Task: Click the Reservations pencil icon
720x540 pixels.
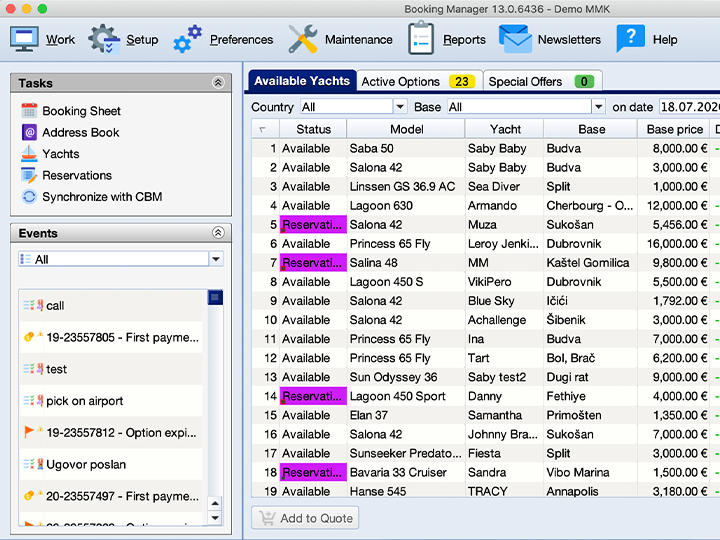Action: pos(29,175)
